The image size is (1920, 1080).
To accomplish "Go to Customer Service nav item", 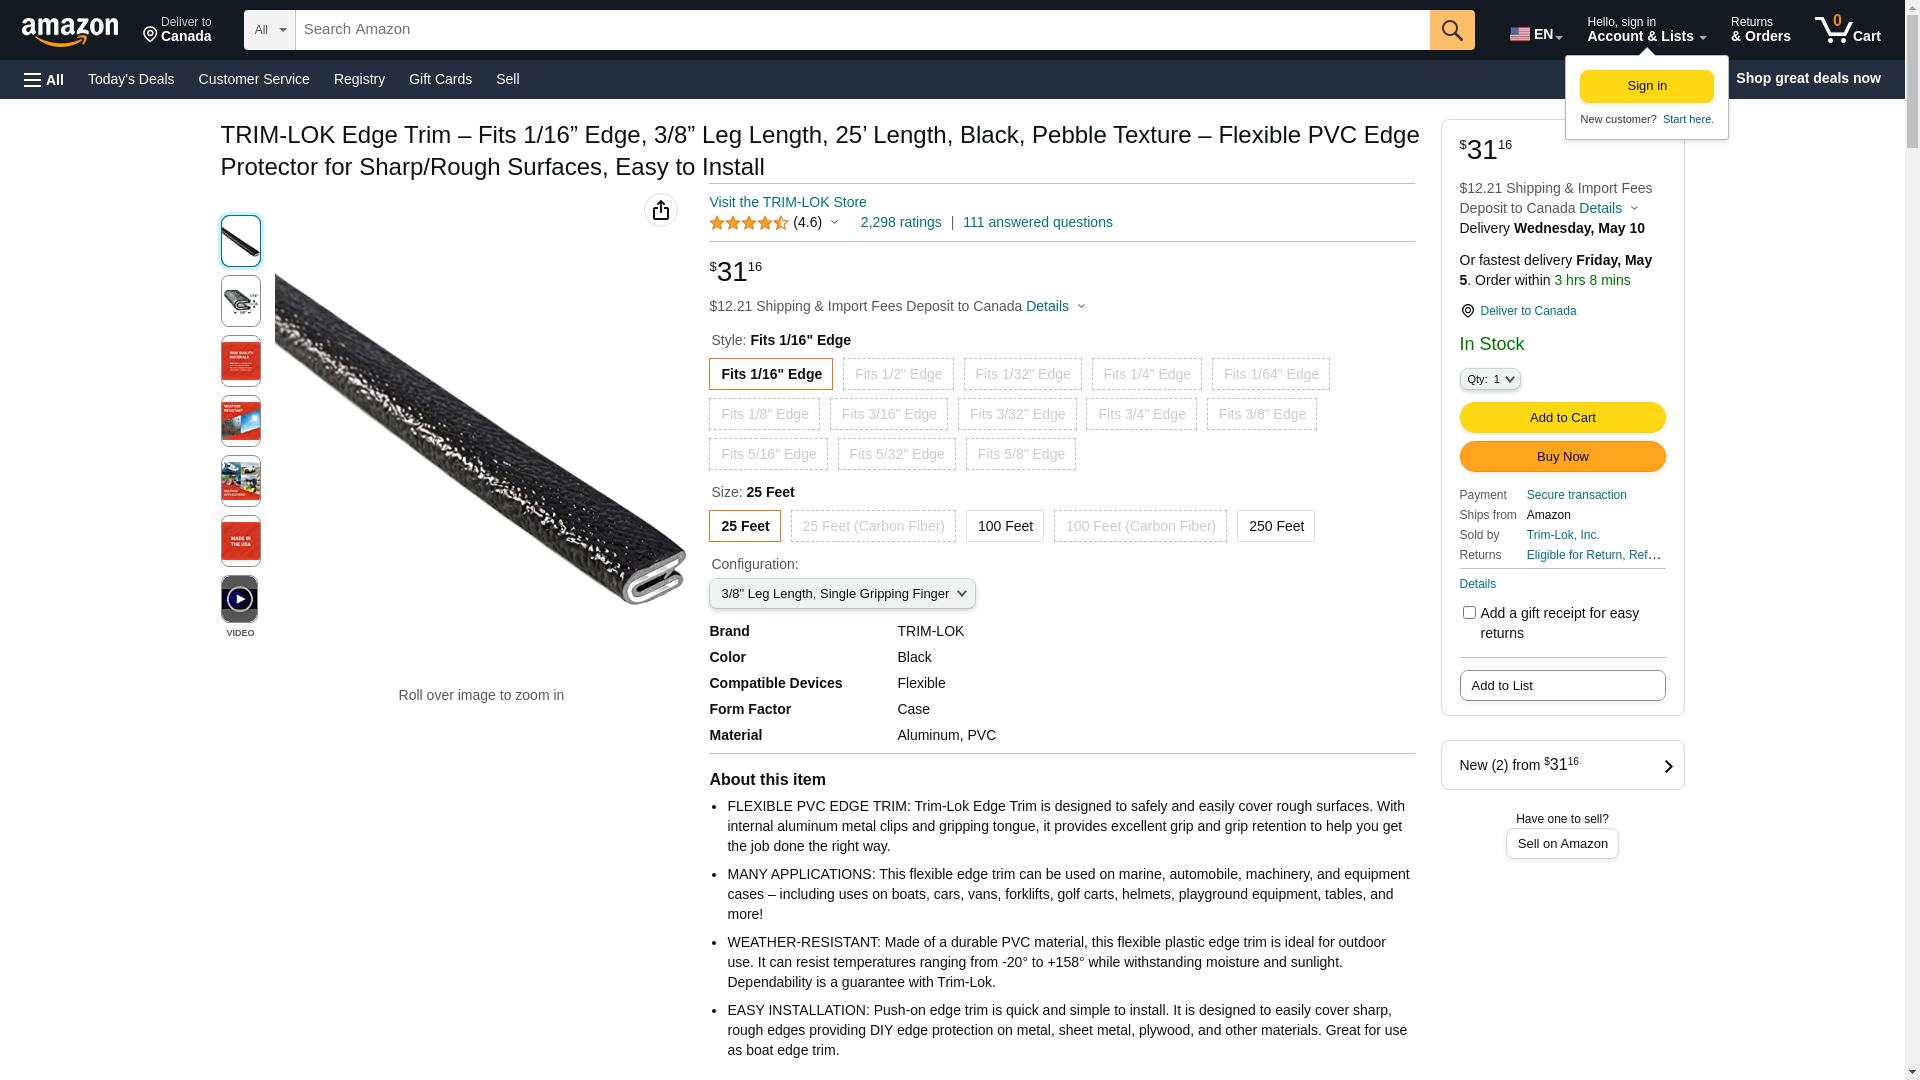I will click(254, 79).
